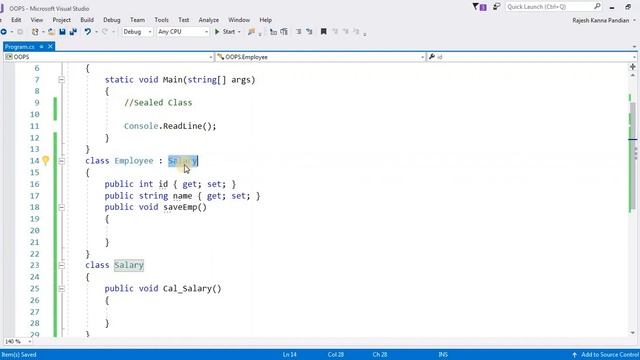Collapse the Cal_Salary method at line 25

tap(61, 289)
